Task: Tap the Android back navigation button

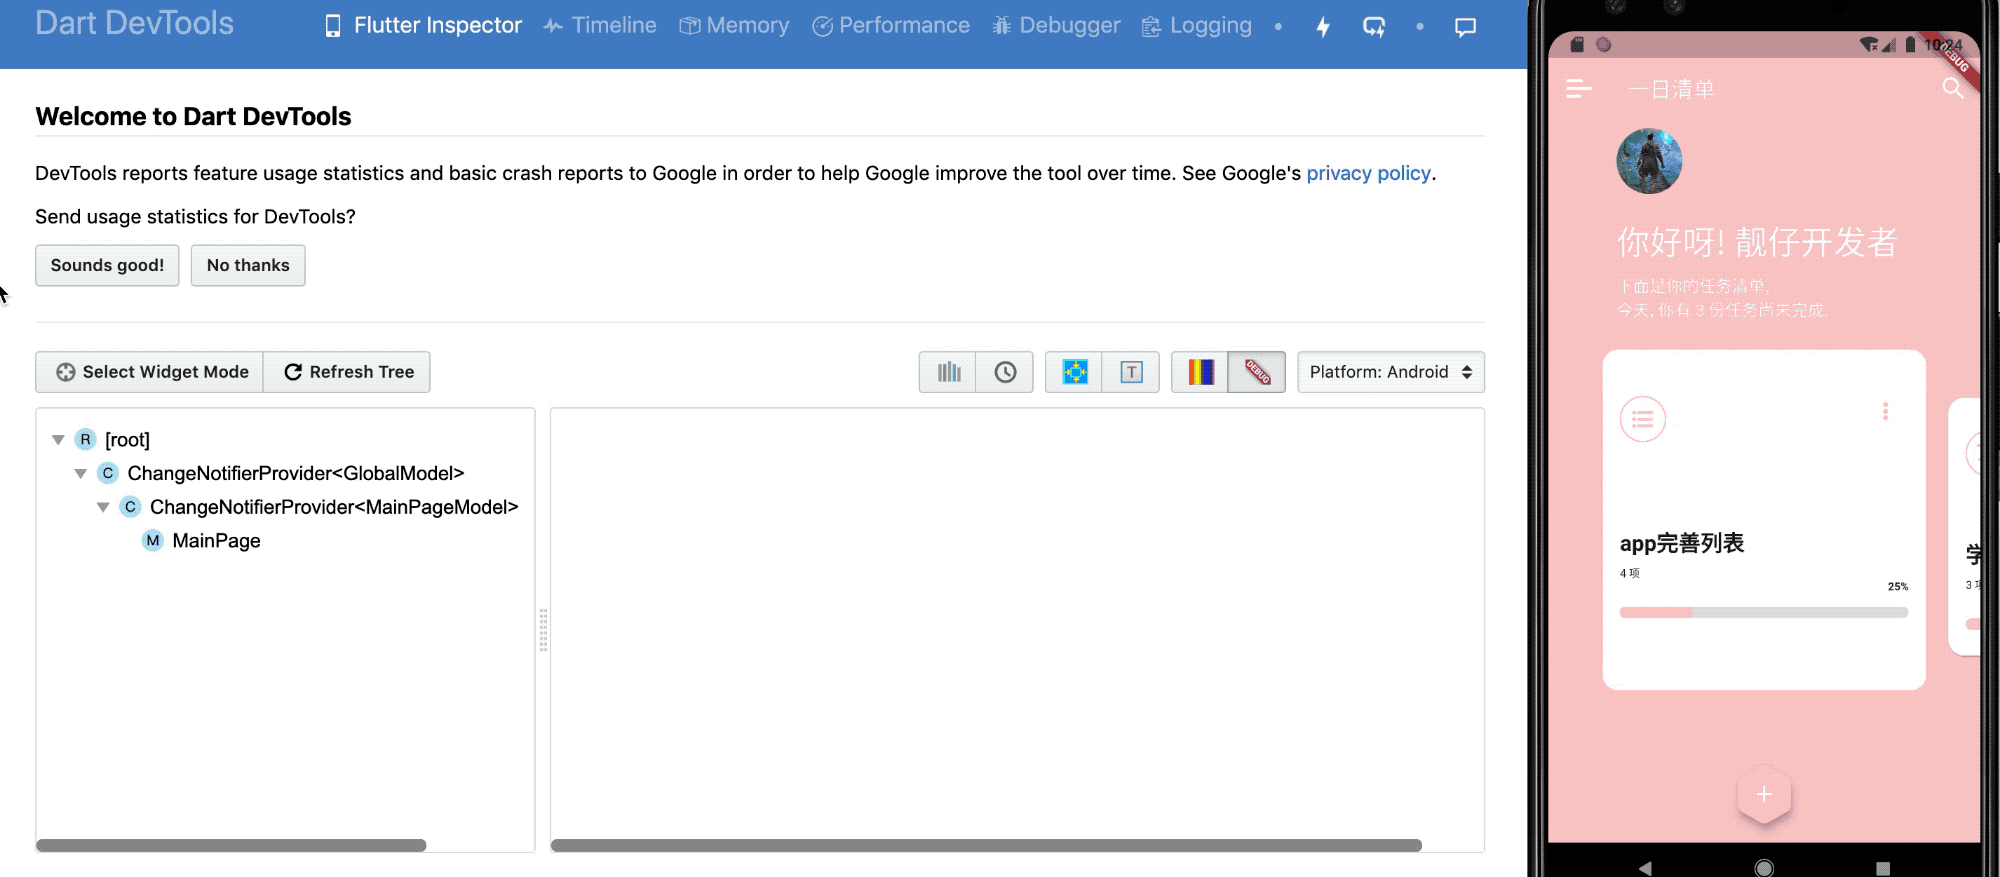Action: (x=1645, y=868)
